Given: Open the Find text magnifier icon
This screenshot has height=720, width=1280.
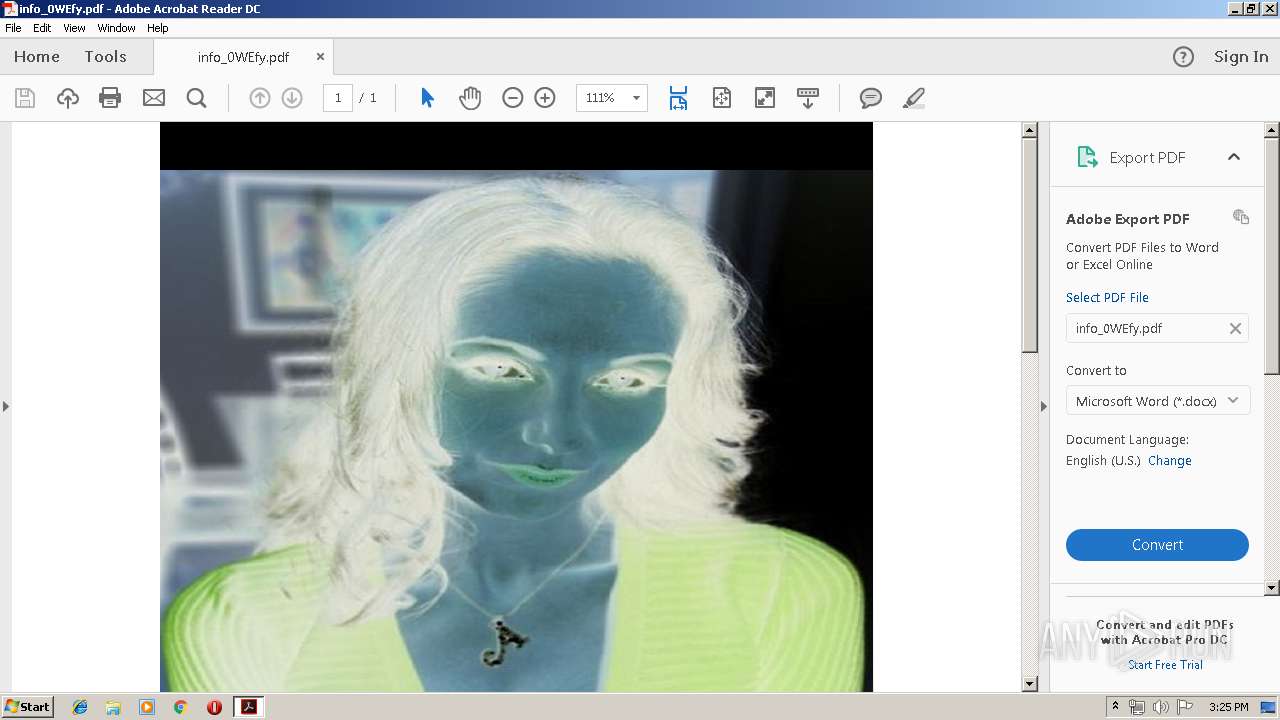Looking at the screenshot, I should coord(197,98).
